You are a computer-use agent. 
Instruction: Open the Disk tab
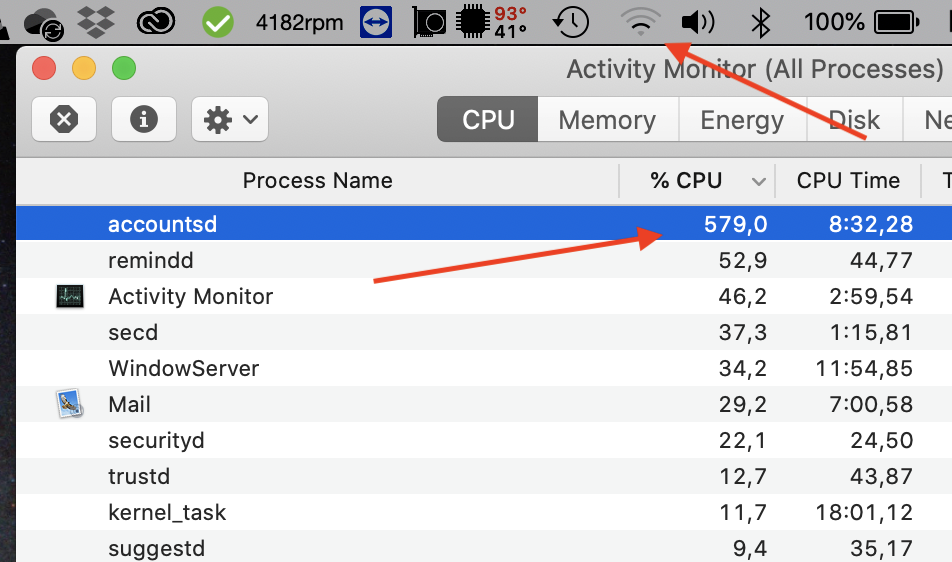[855, 120]
